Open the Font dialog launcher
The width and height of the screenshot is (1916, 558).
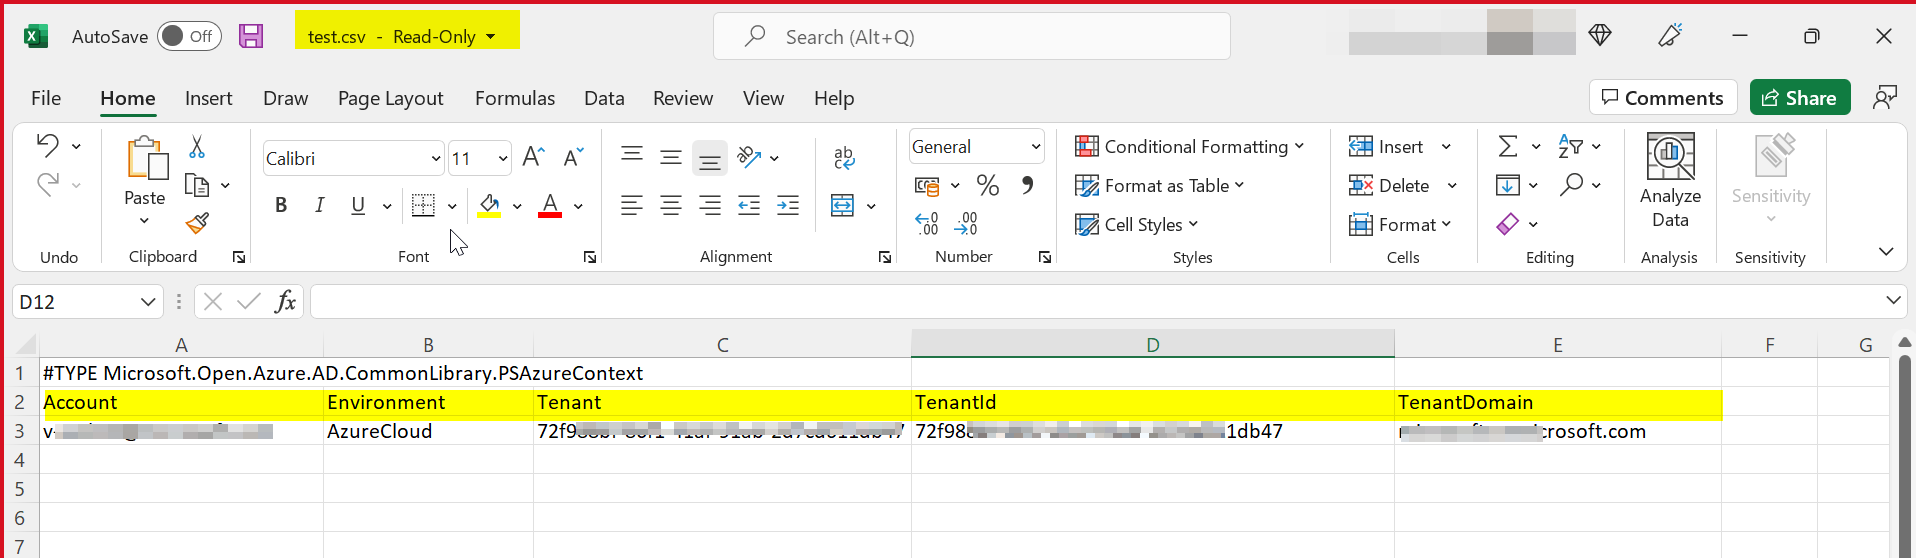pos(590,257)
